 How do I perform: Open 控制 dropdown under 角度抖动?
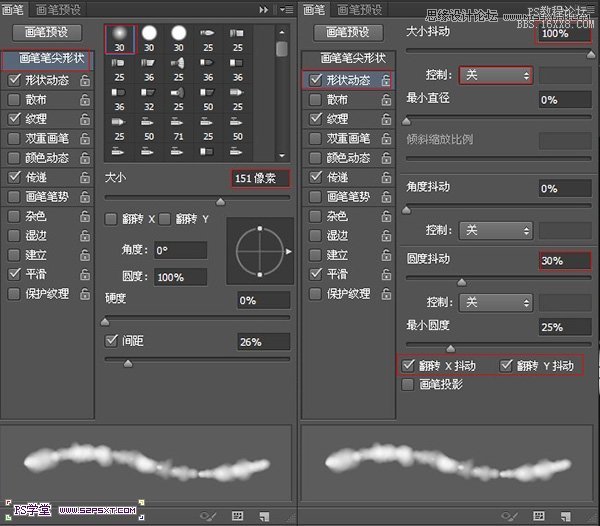pos(496,231)
